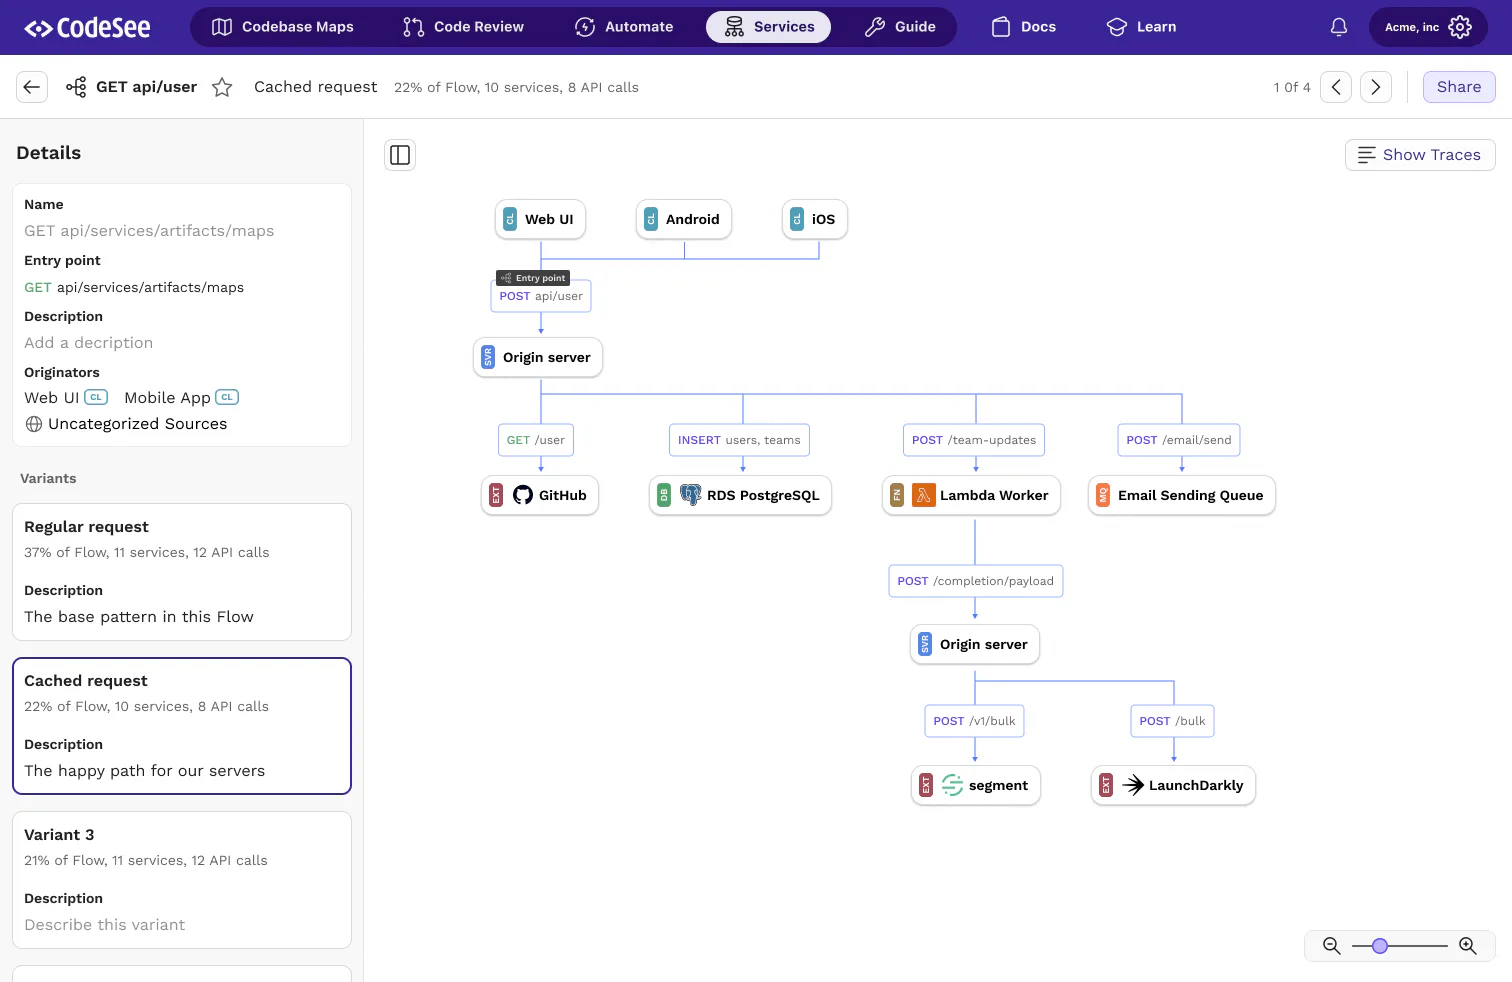Select the Variant 3 card

point(182,880)
